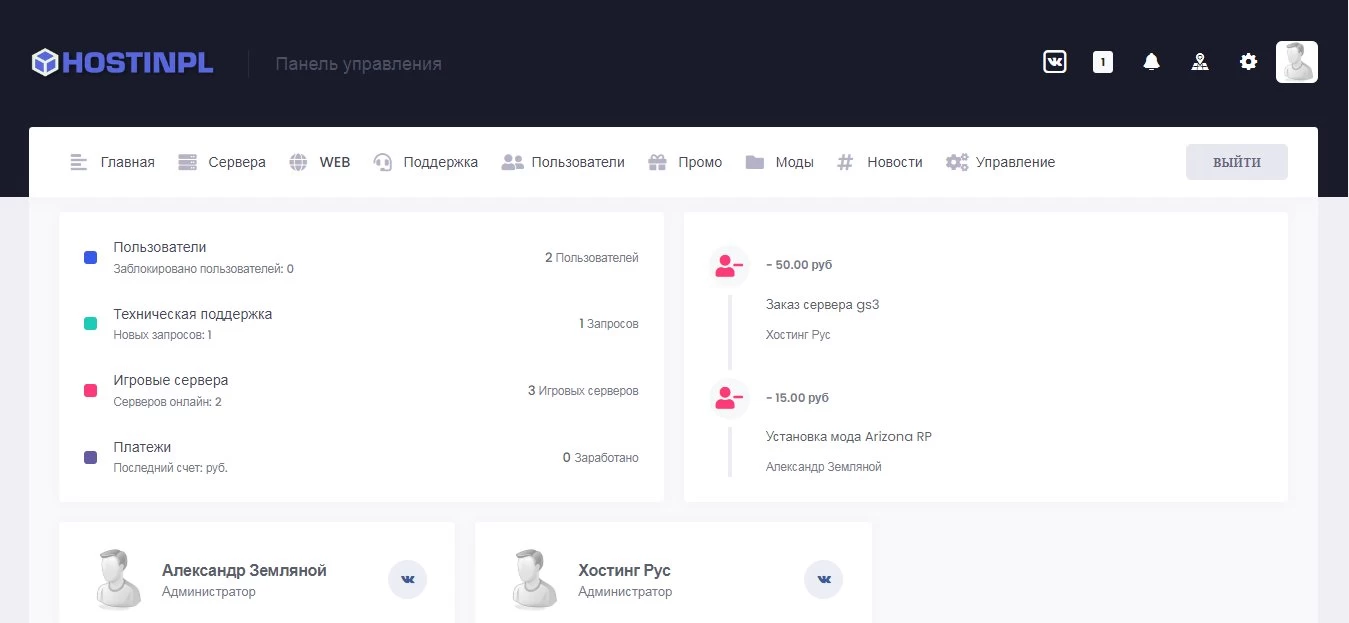Click the "1 Запросов" count
This screenshot has height=623, width=1349.
click(x=609, y=324)
